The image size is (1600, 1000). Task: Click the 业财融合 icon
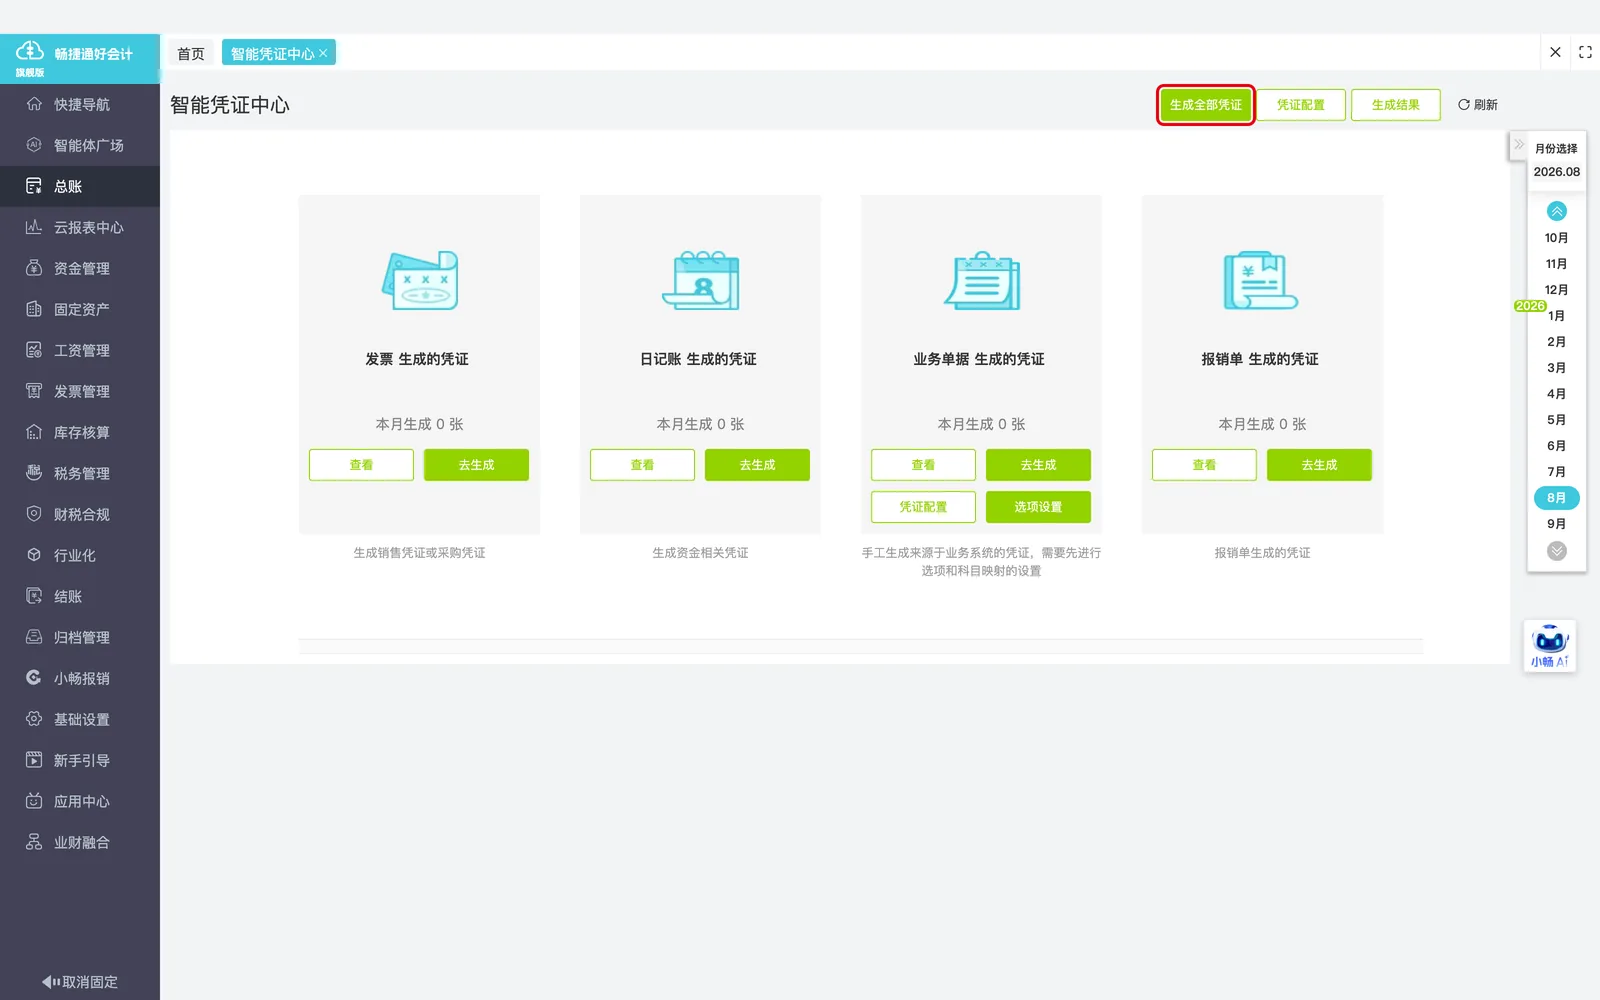[x=34, y=842]
